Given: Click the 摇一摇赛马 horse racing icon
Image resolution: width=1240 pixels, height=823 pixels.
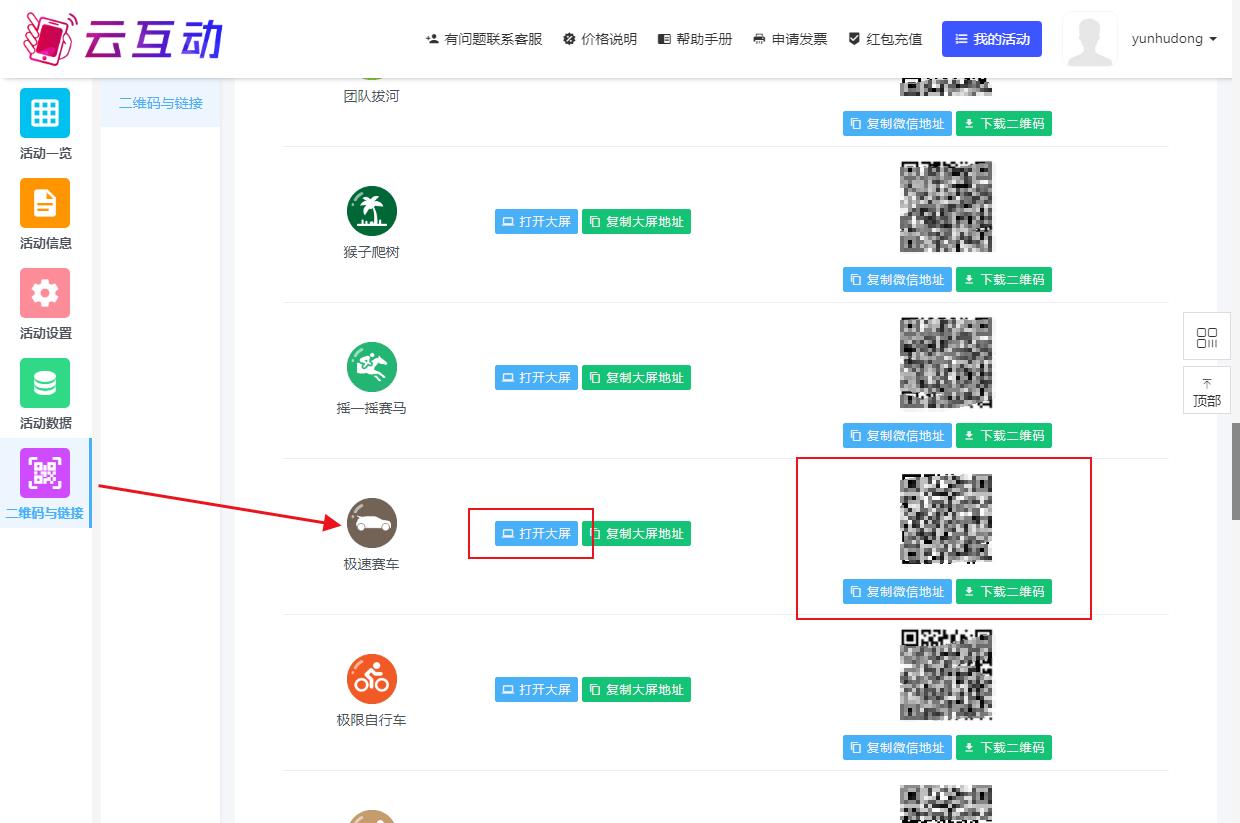Looking at the screenshot, I should pyautogui.click(x=371, y=368).
